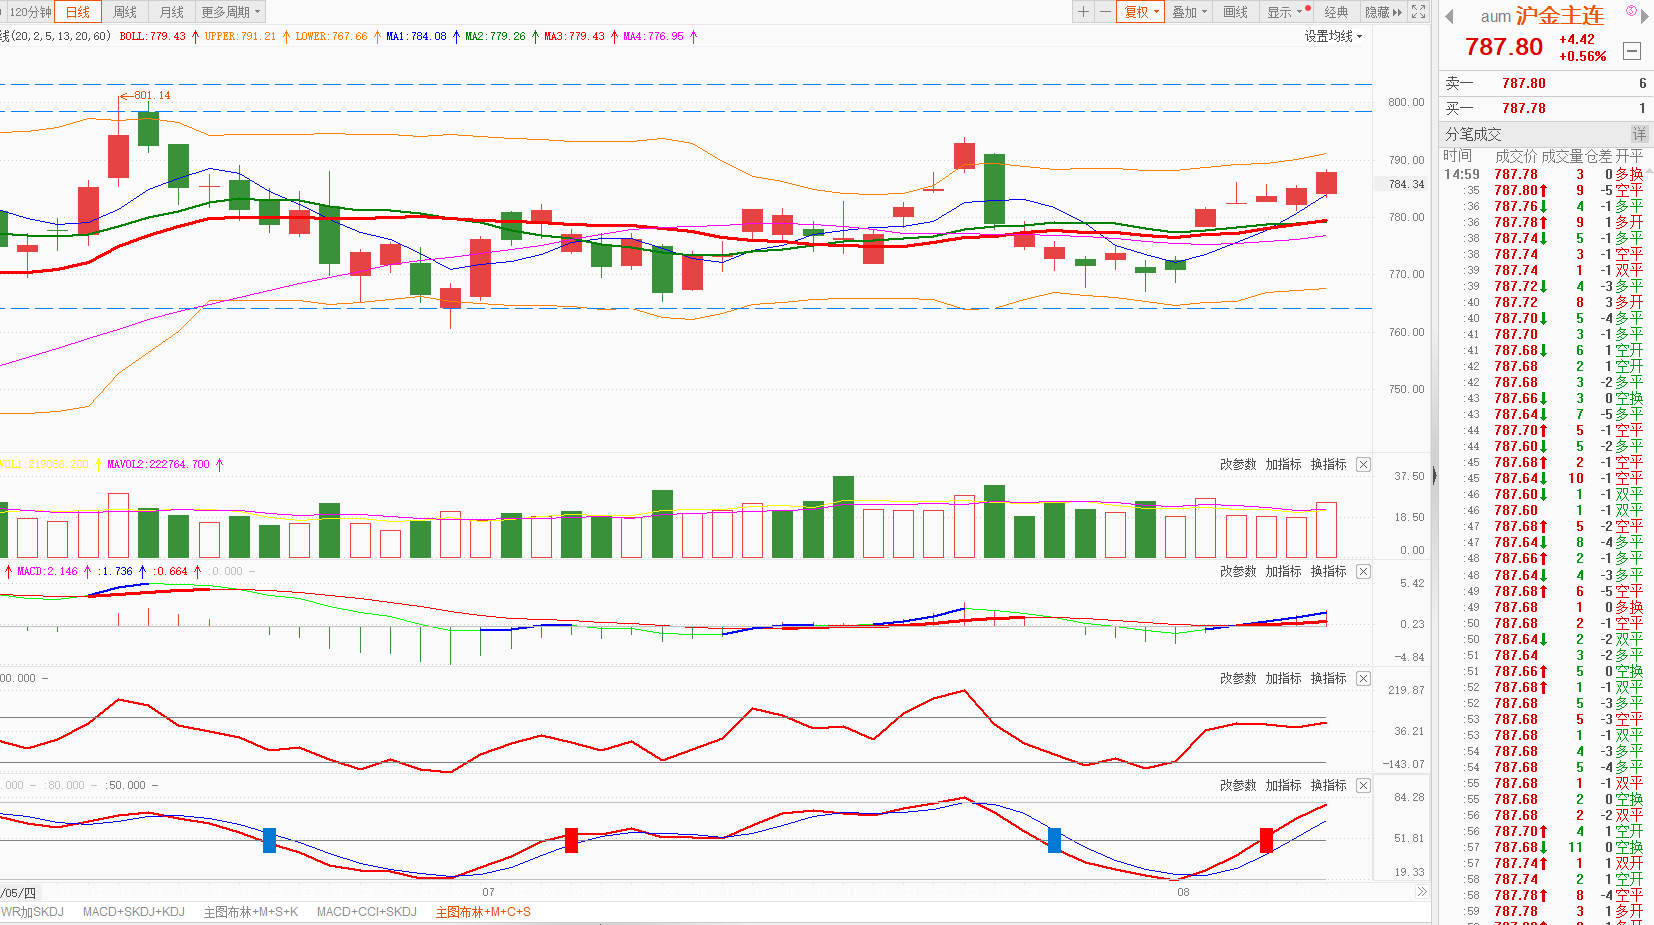This screenshot has height=925, width=1654.
Task: Switch to 经典 classic view button
Action: (x=1336, y=12)
